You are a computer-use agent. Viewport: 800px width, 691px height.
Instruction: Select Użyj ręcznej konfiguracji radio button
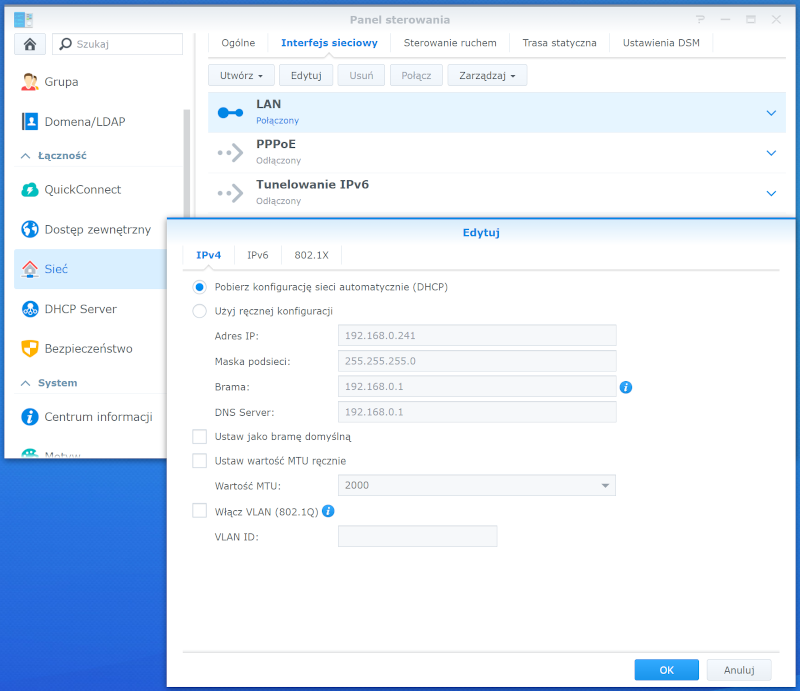click(x=200, y=311)
